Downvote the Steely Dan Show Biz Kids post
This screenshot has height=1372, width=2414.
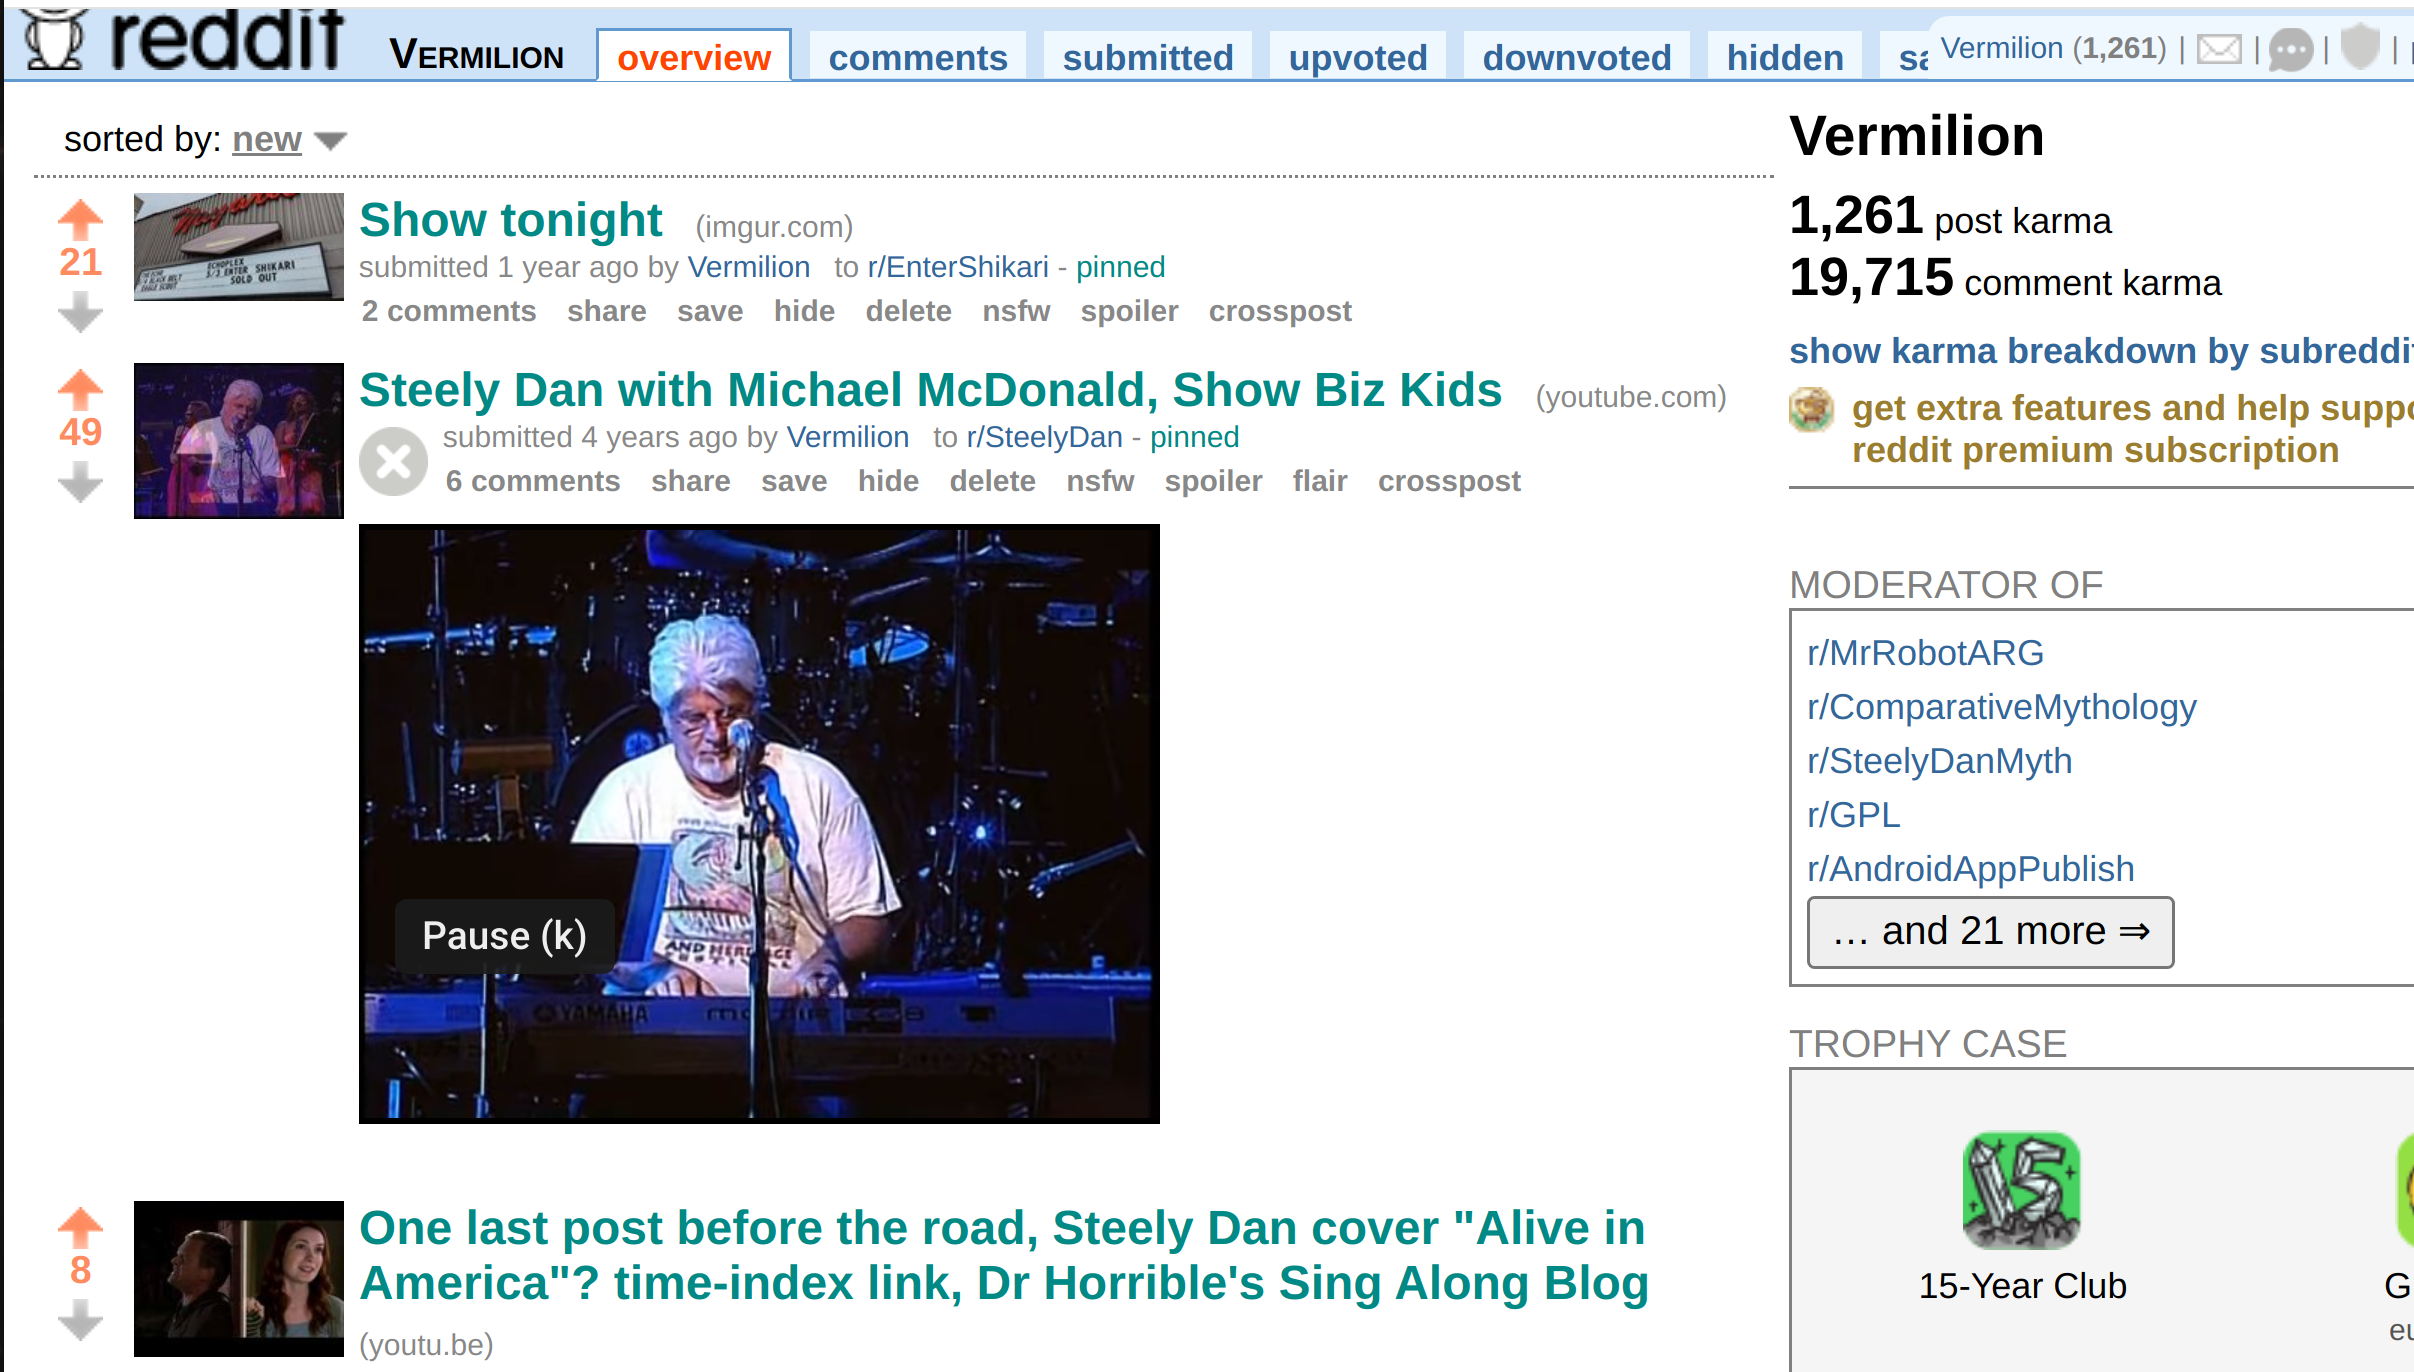80,483
